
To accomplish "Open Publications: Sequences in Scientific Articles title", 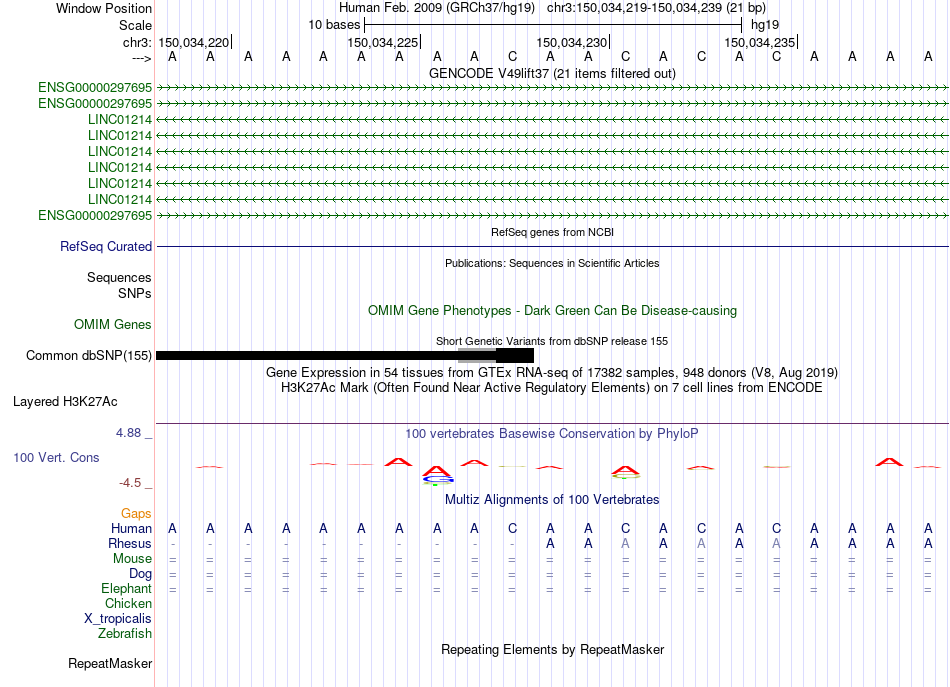I will click(552, 263).
